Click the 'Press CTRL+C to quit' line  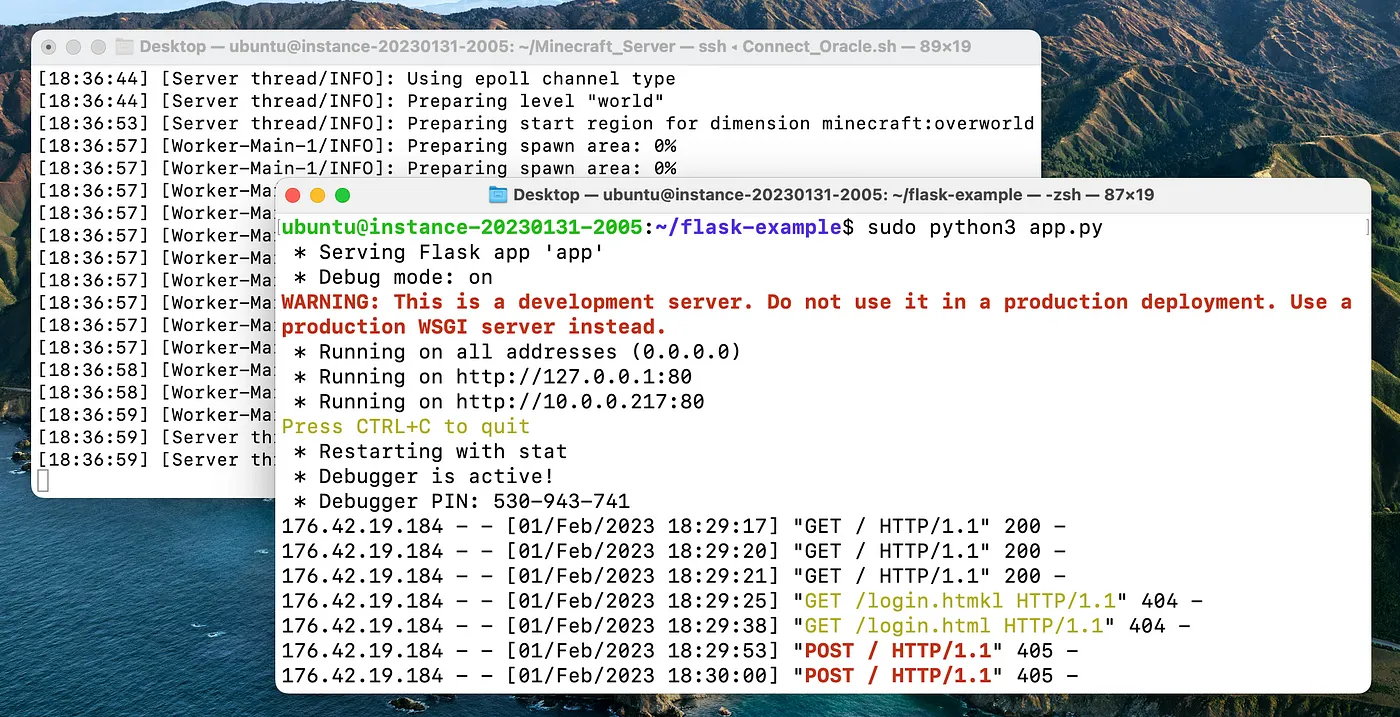click(x=406, y=427)
